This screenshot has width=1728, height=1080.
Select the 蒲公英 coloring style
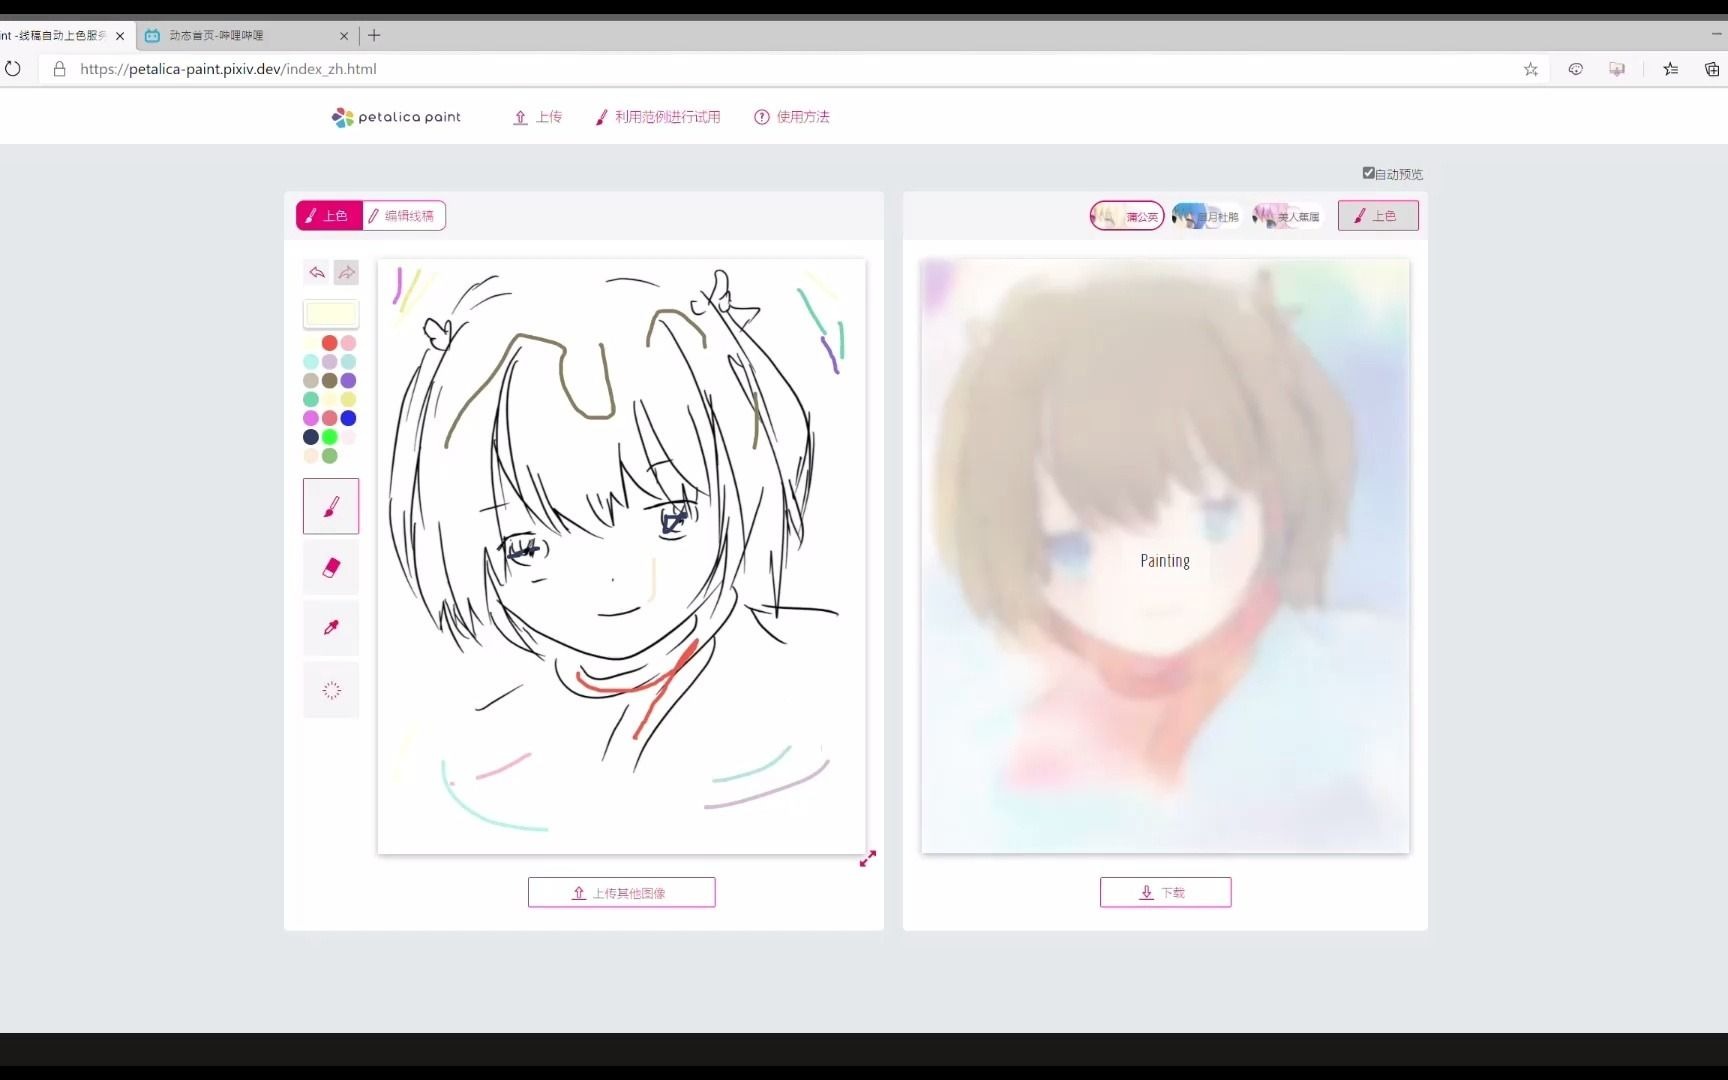tap(1127, 215)
